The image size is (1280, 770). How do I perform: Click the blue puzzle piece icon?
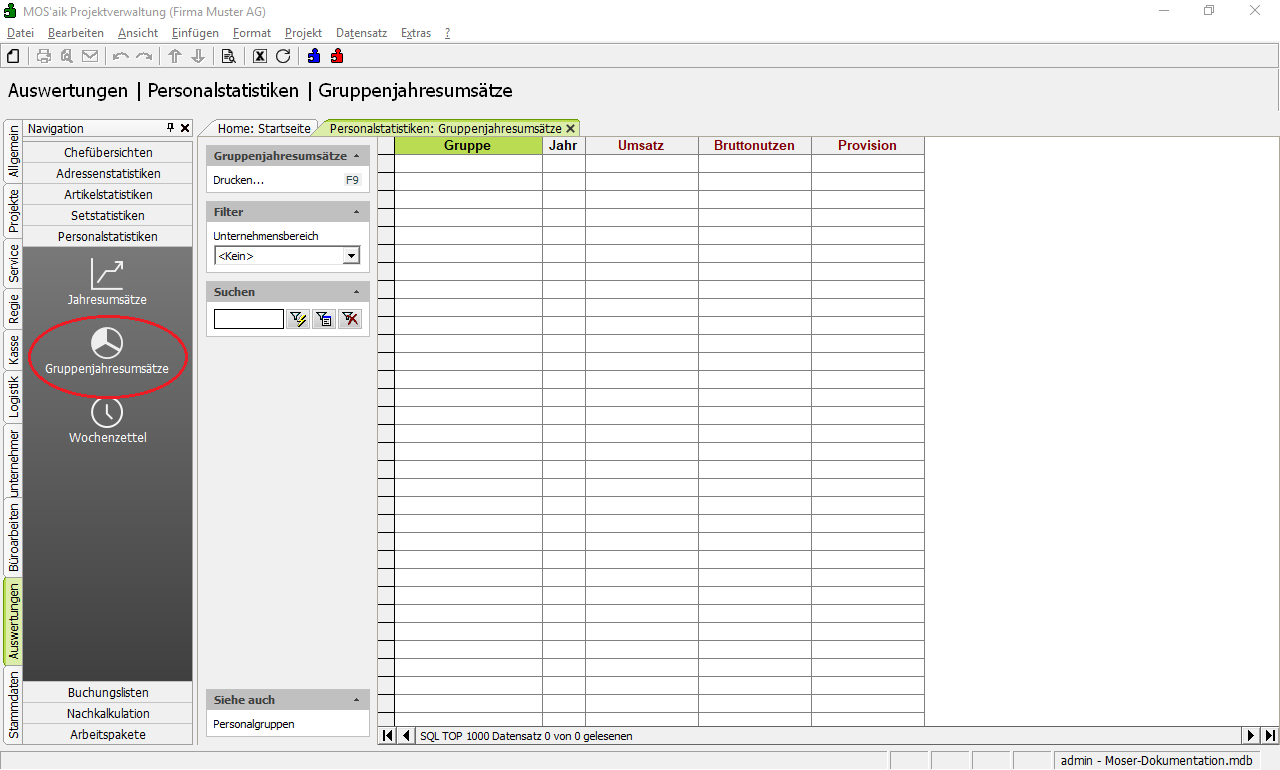tap(314, 56)
